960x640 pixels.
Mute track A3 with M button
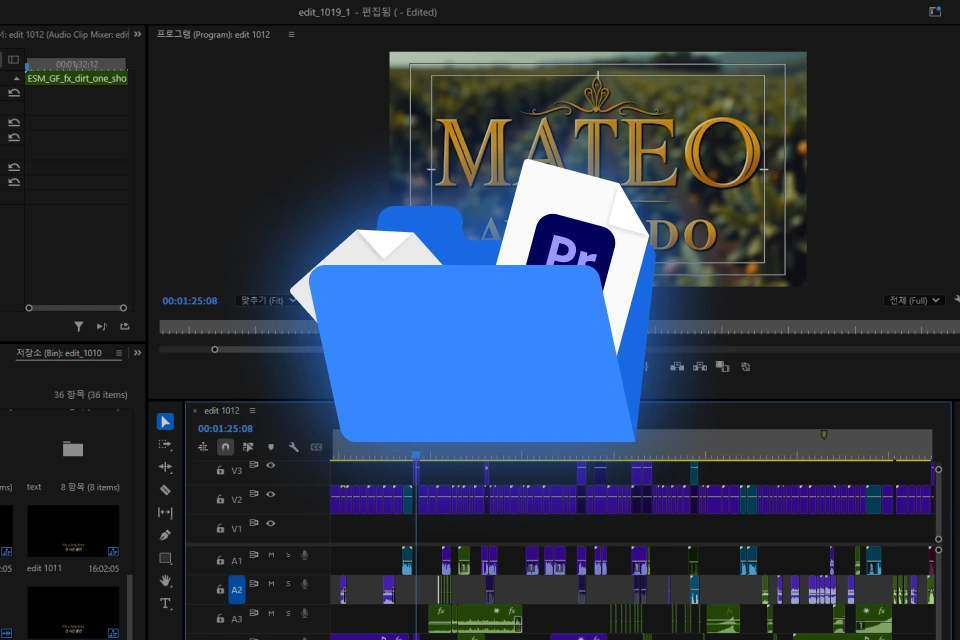[x=271, y=613]
